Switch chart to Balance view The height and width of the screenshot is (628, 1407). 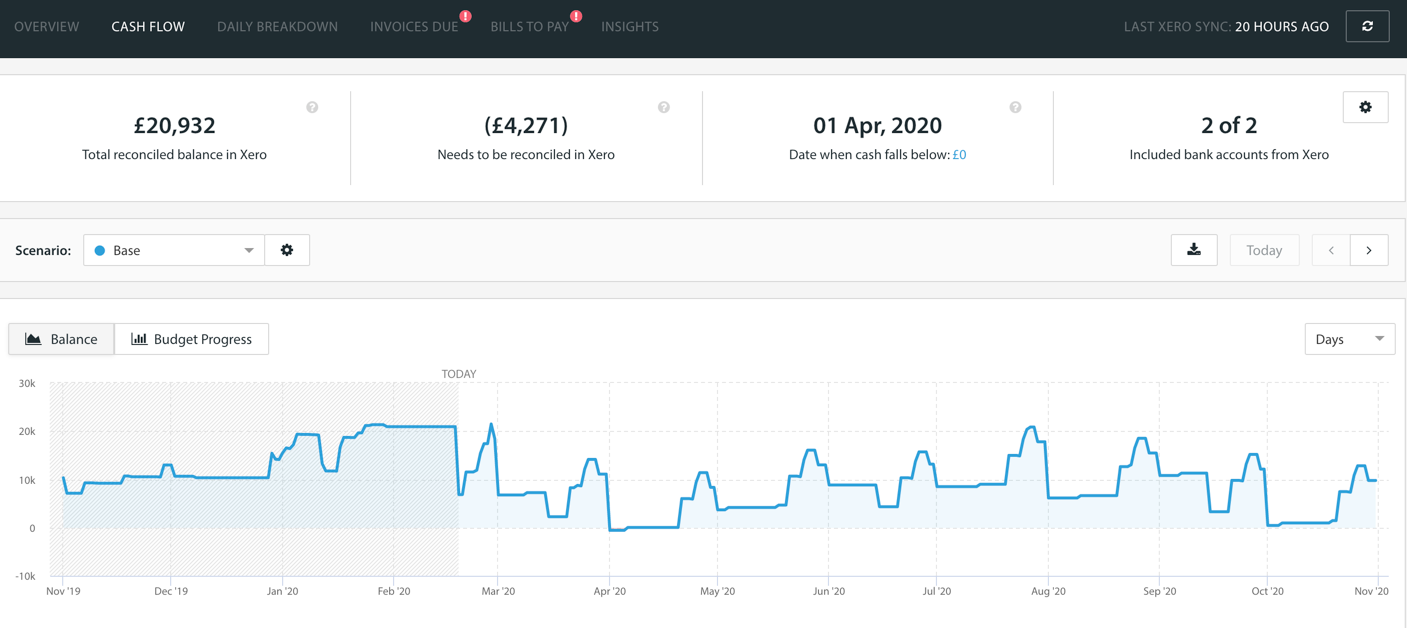click(62, 339)
